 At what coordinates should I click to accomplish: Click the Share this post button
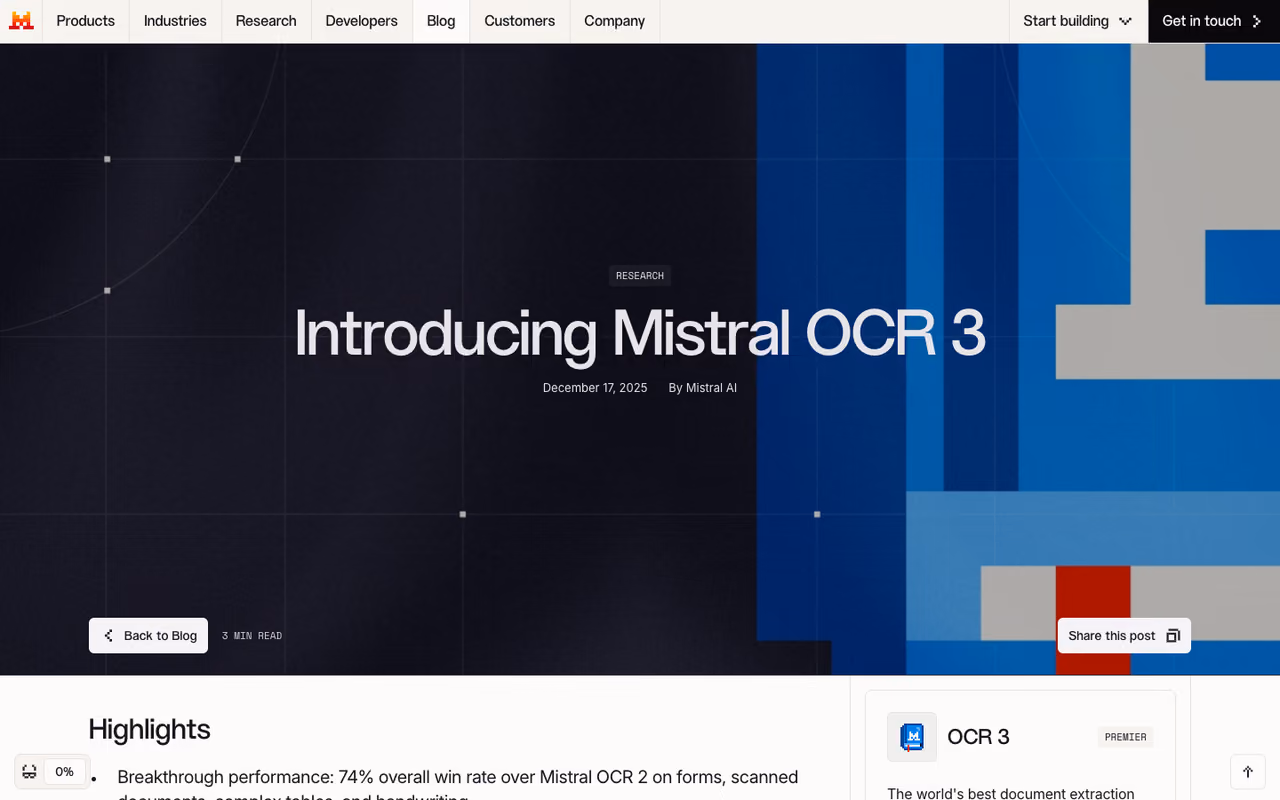pos(1124,636)
